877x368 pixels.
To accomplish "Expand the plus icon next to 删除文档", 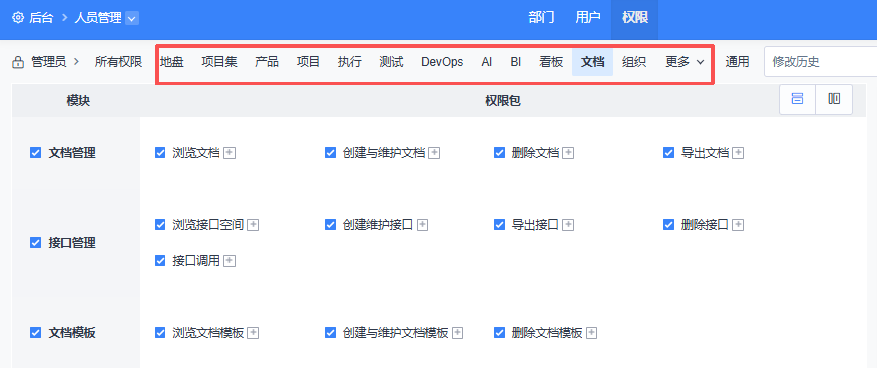I will coord(568,153).
